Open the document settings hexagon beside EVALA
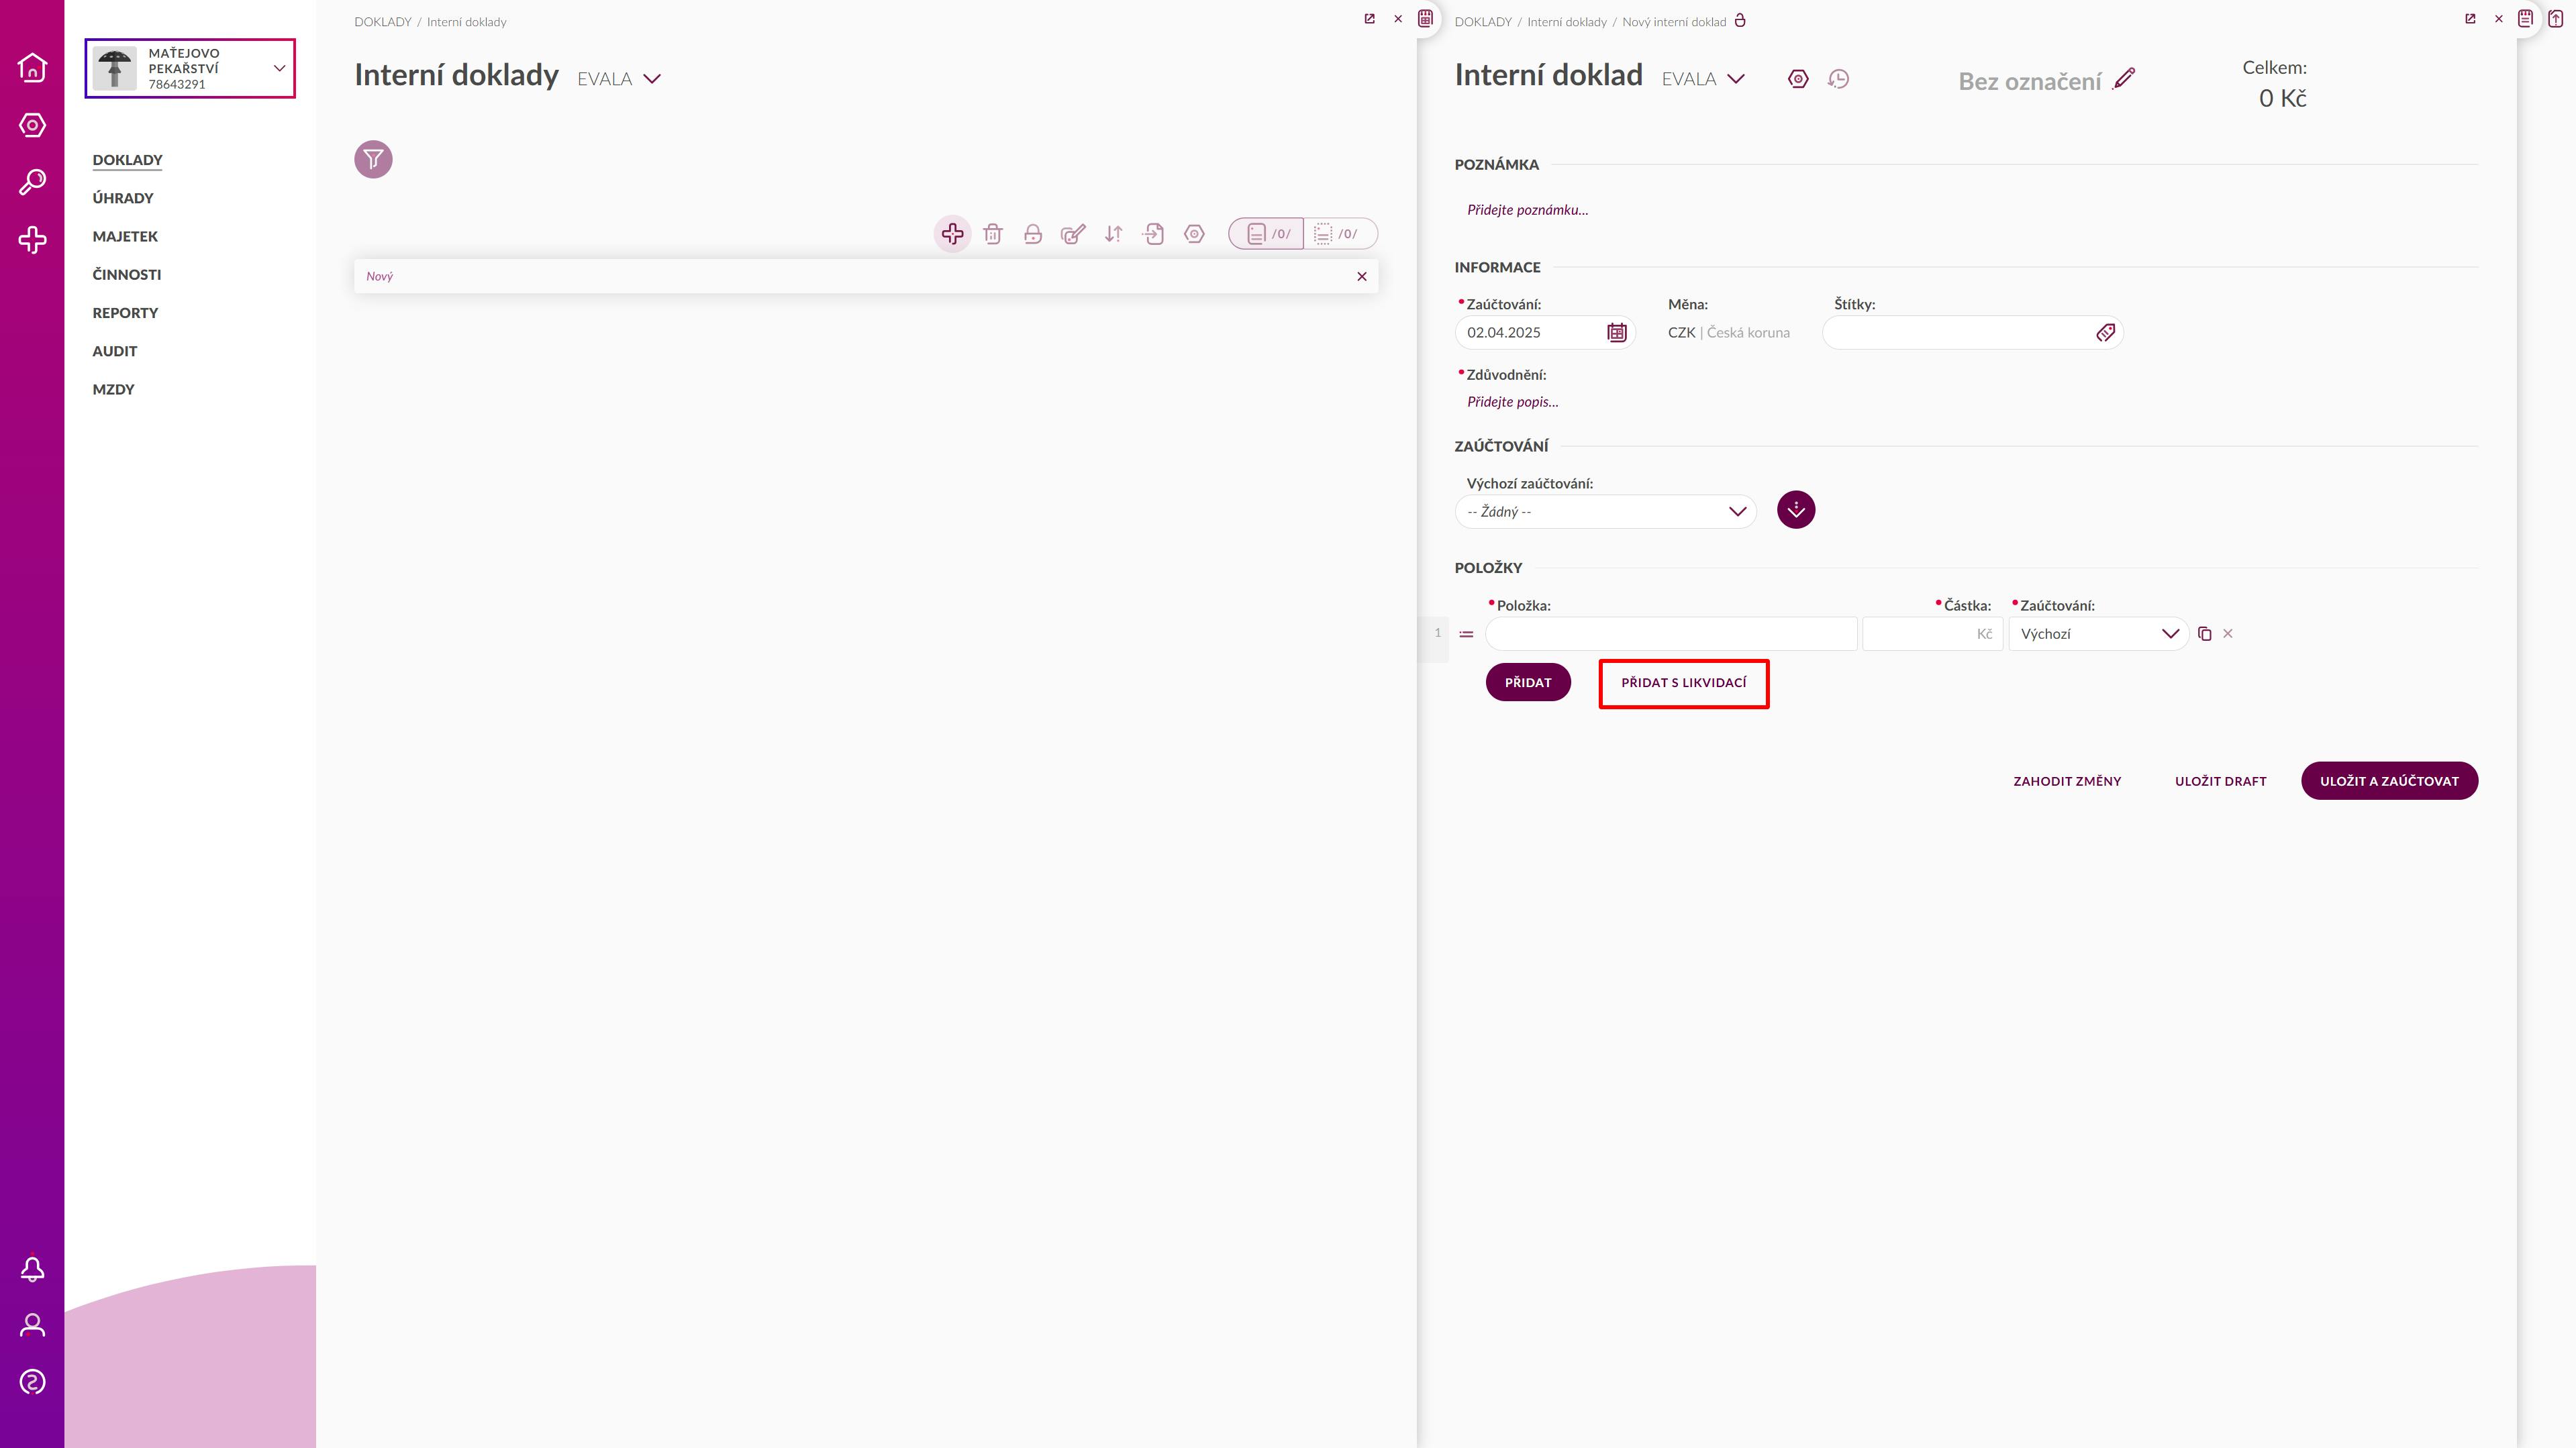2576x1448 pixels. (x=1798, y=79)
